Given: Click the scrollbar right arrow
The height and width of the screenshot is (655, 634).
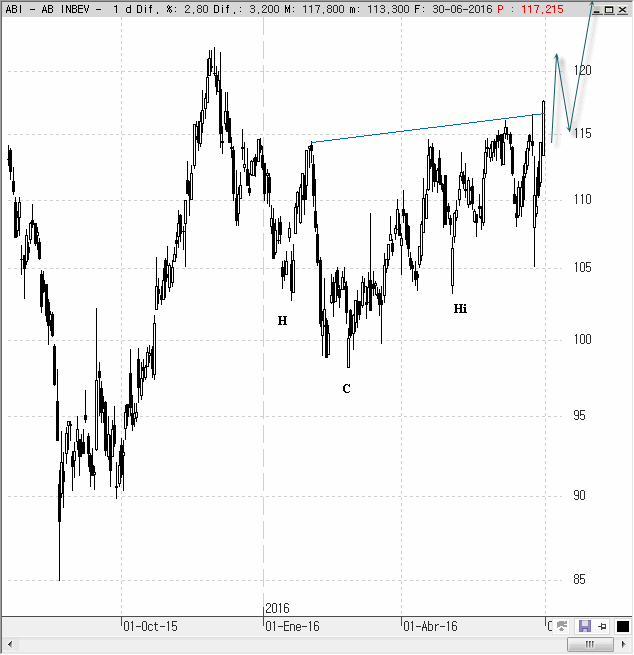Looking at the screenshot, I should coord(624,644).
